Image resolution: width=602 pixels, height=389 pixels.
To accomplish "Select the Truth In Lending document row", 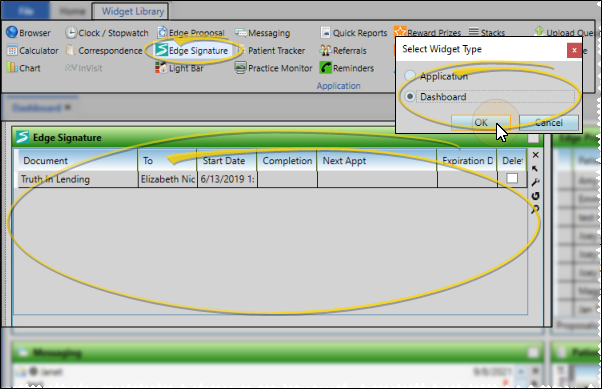I will [x=271, y=179].
